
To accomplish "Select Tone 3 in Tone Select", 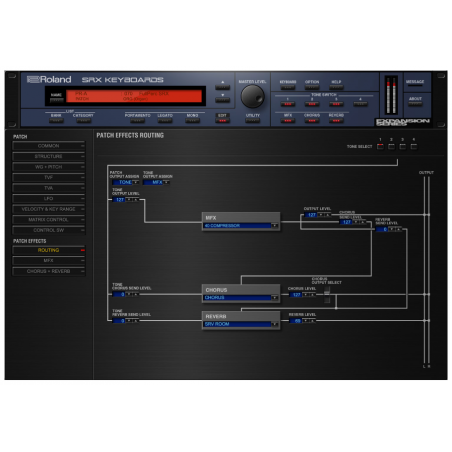I will pyautogui.click(x=403, y=146).
